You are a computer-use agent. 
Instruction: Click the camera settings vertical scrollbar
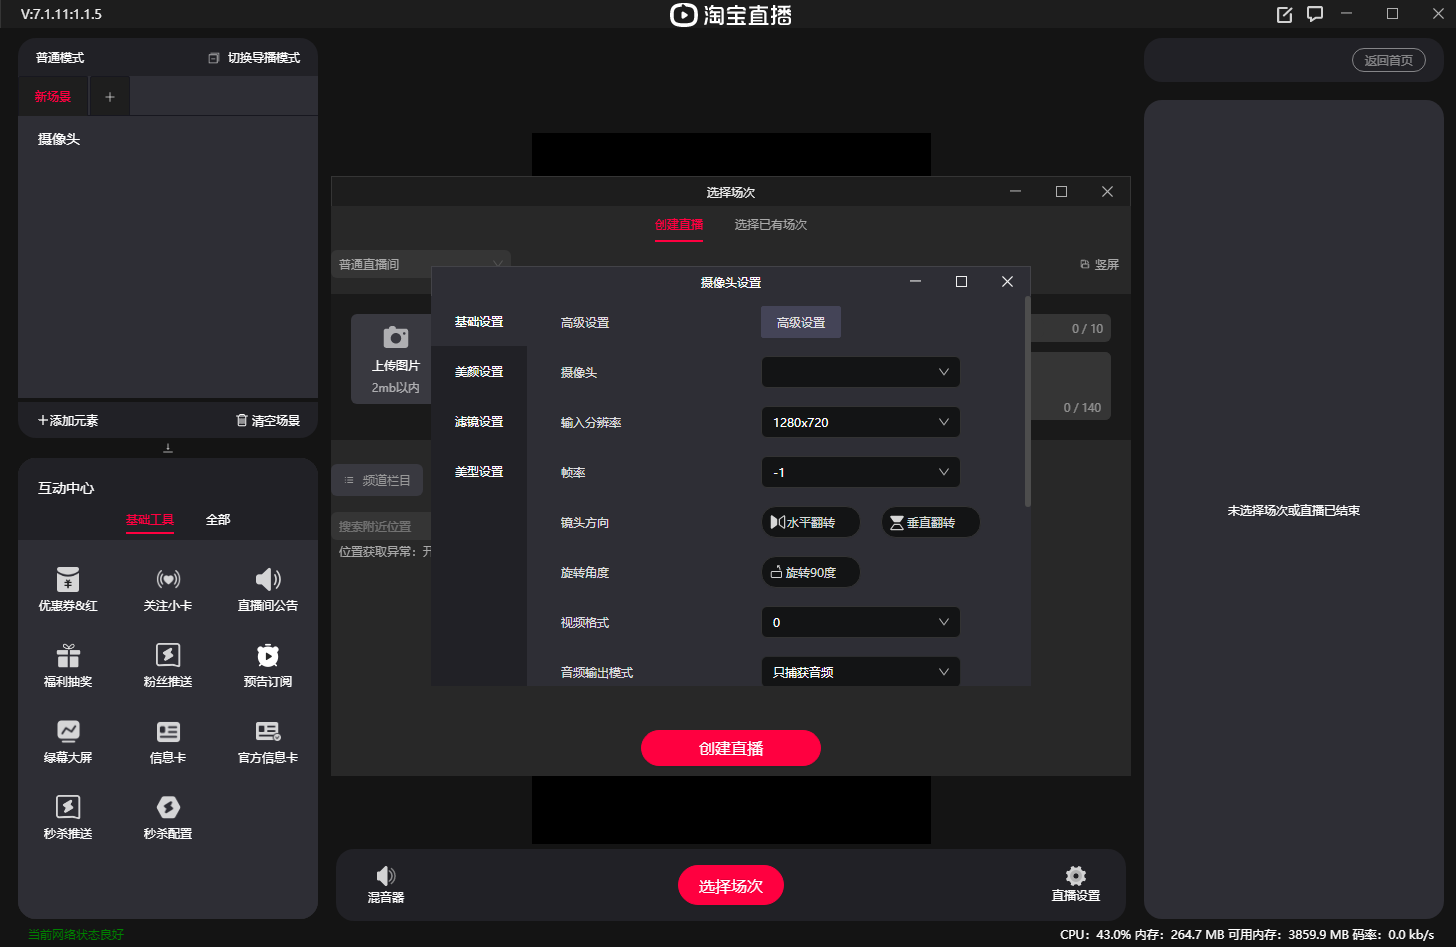(1028, 401)
